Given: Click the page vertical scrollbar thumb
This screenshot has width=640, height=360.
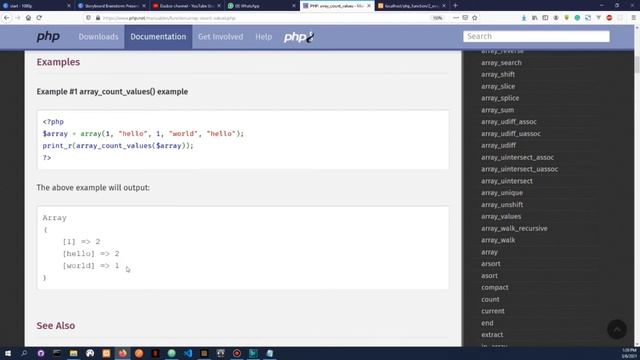Looking at the screenshot, I should coord(637,65).
